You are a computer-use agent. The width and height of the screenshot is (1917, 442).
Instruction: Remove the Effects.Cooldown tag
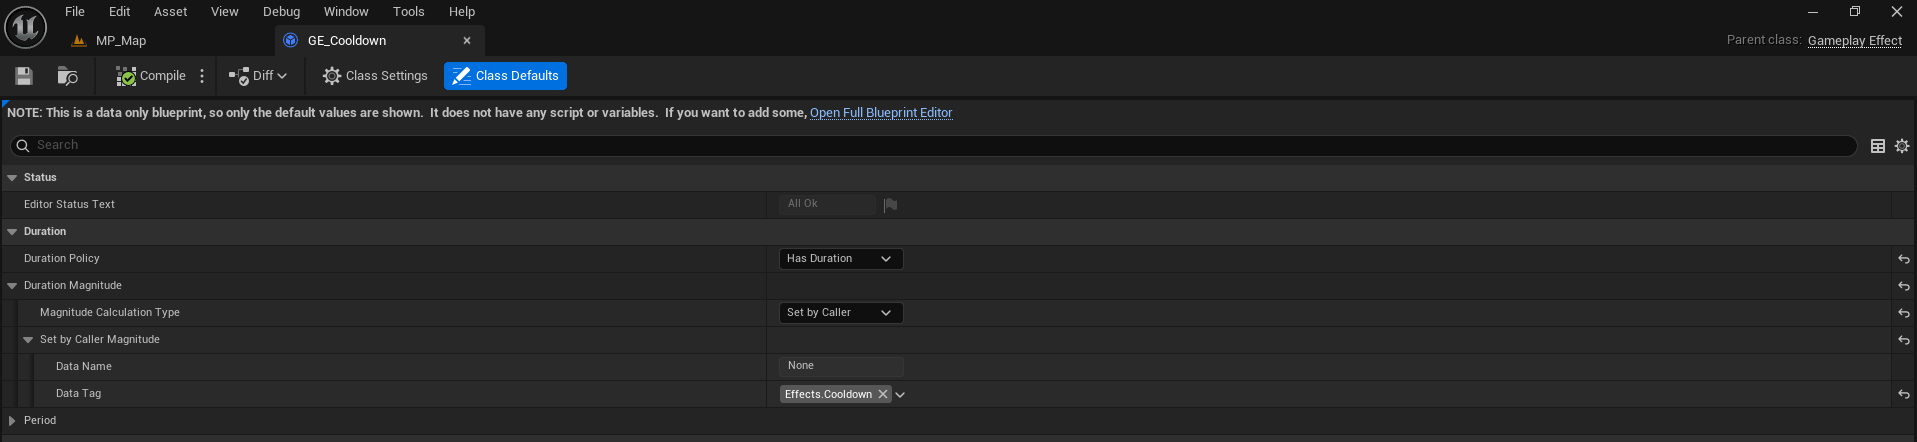883,394
